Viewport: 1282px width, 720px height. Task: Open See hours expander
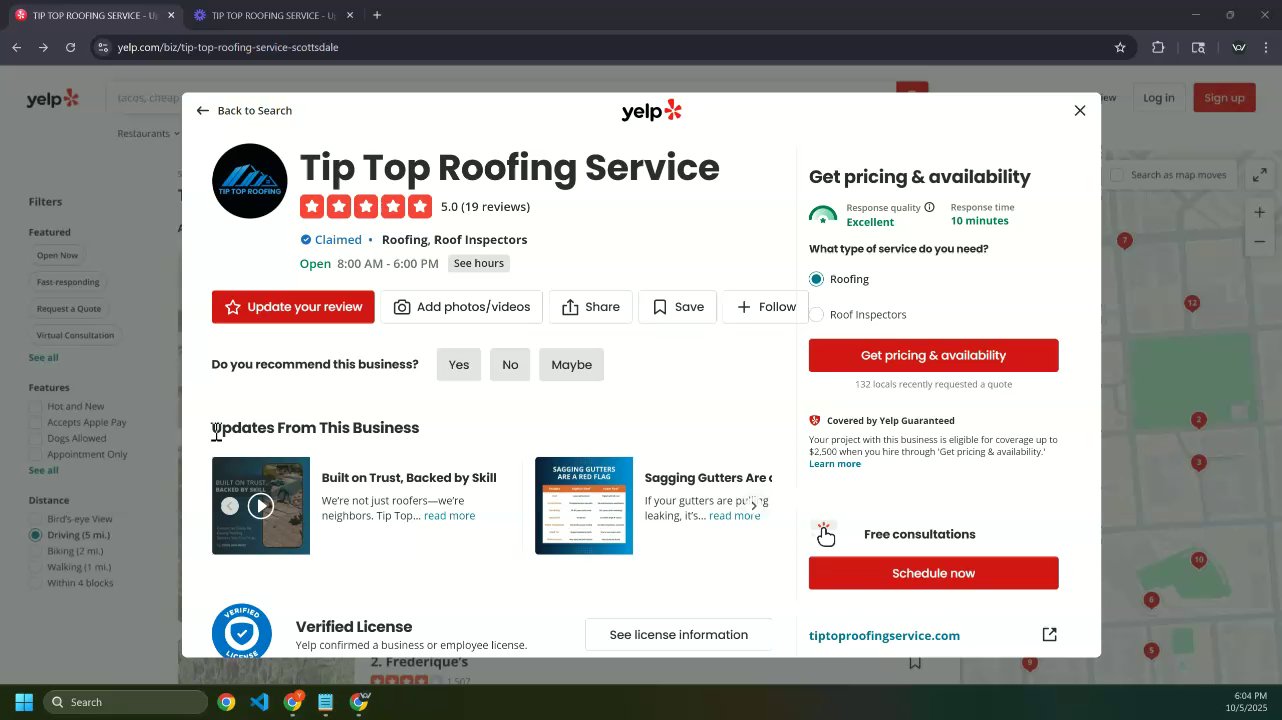[x=479, y=263]
